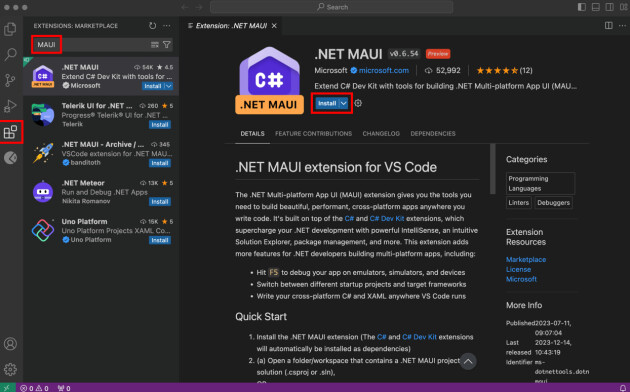Image resolution: width=630 pixels, height=392 pixels.
Task: Toggle secondary side bar layout icon
Action: (609, 7)
